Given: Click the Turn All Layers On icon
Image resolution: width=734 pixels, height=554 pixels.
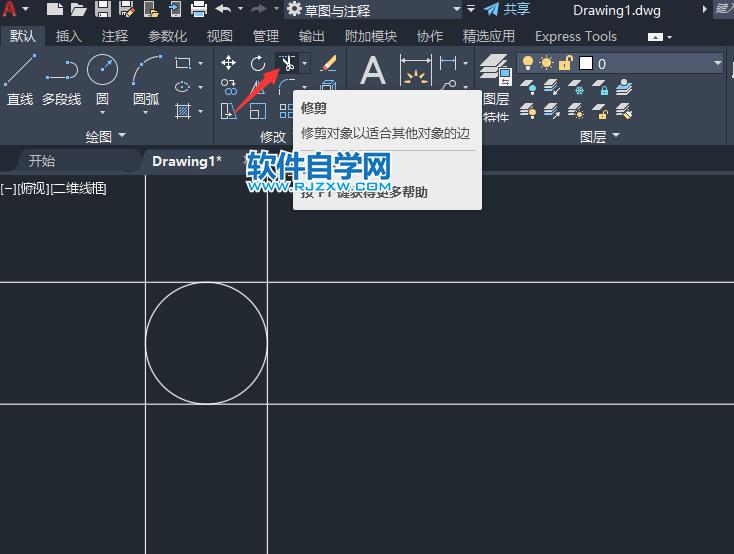Looking at the screenshot, I should pyautogui.click(x=528, y=111).
